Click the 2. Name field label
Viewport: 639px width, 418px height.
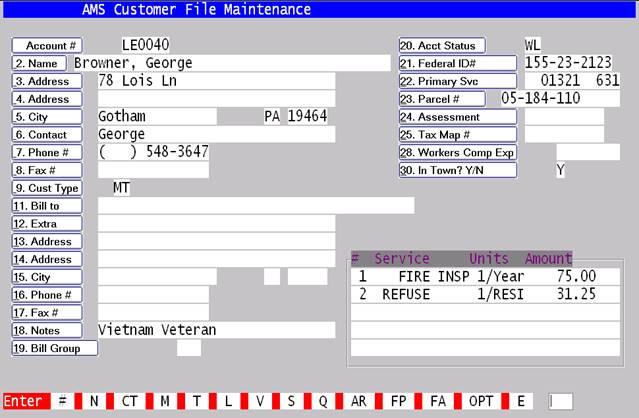pos(40,63)
